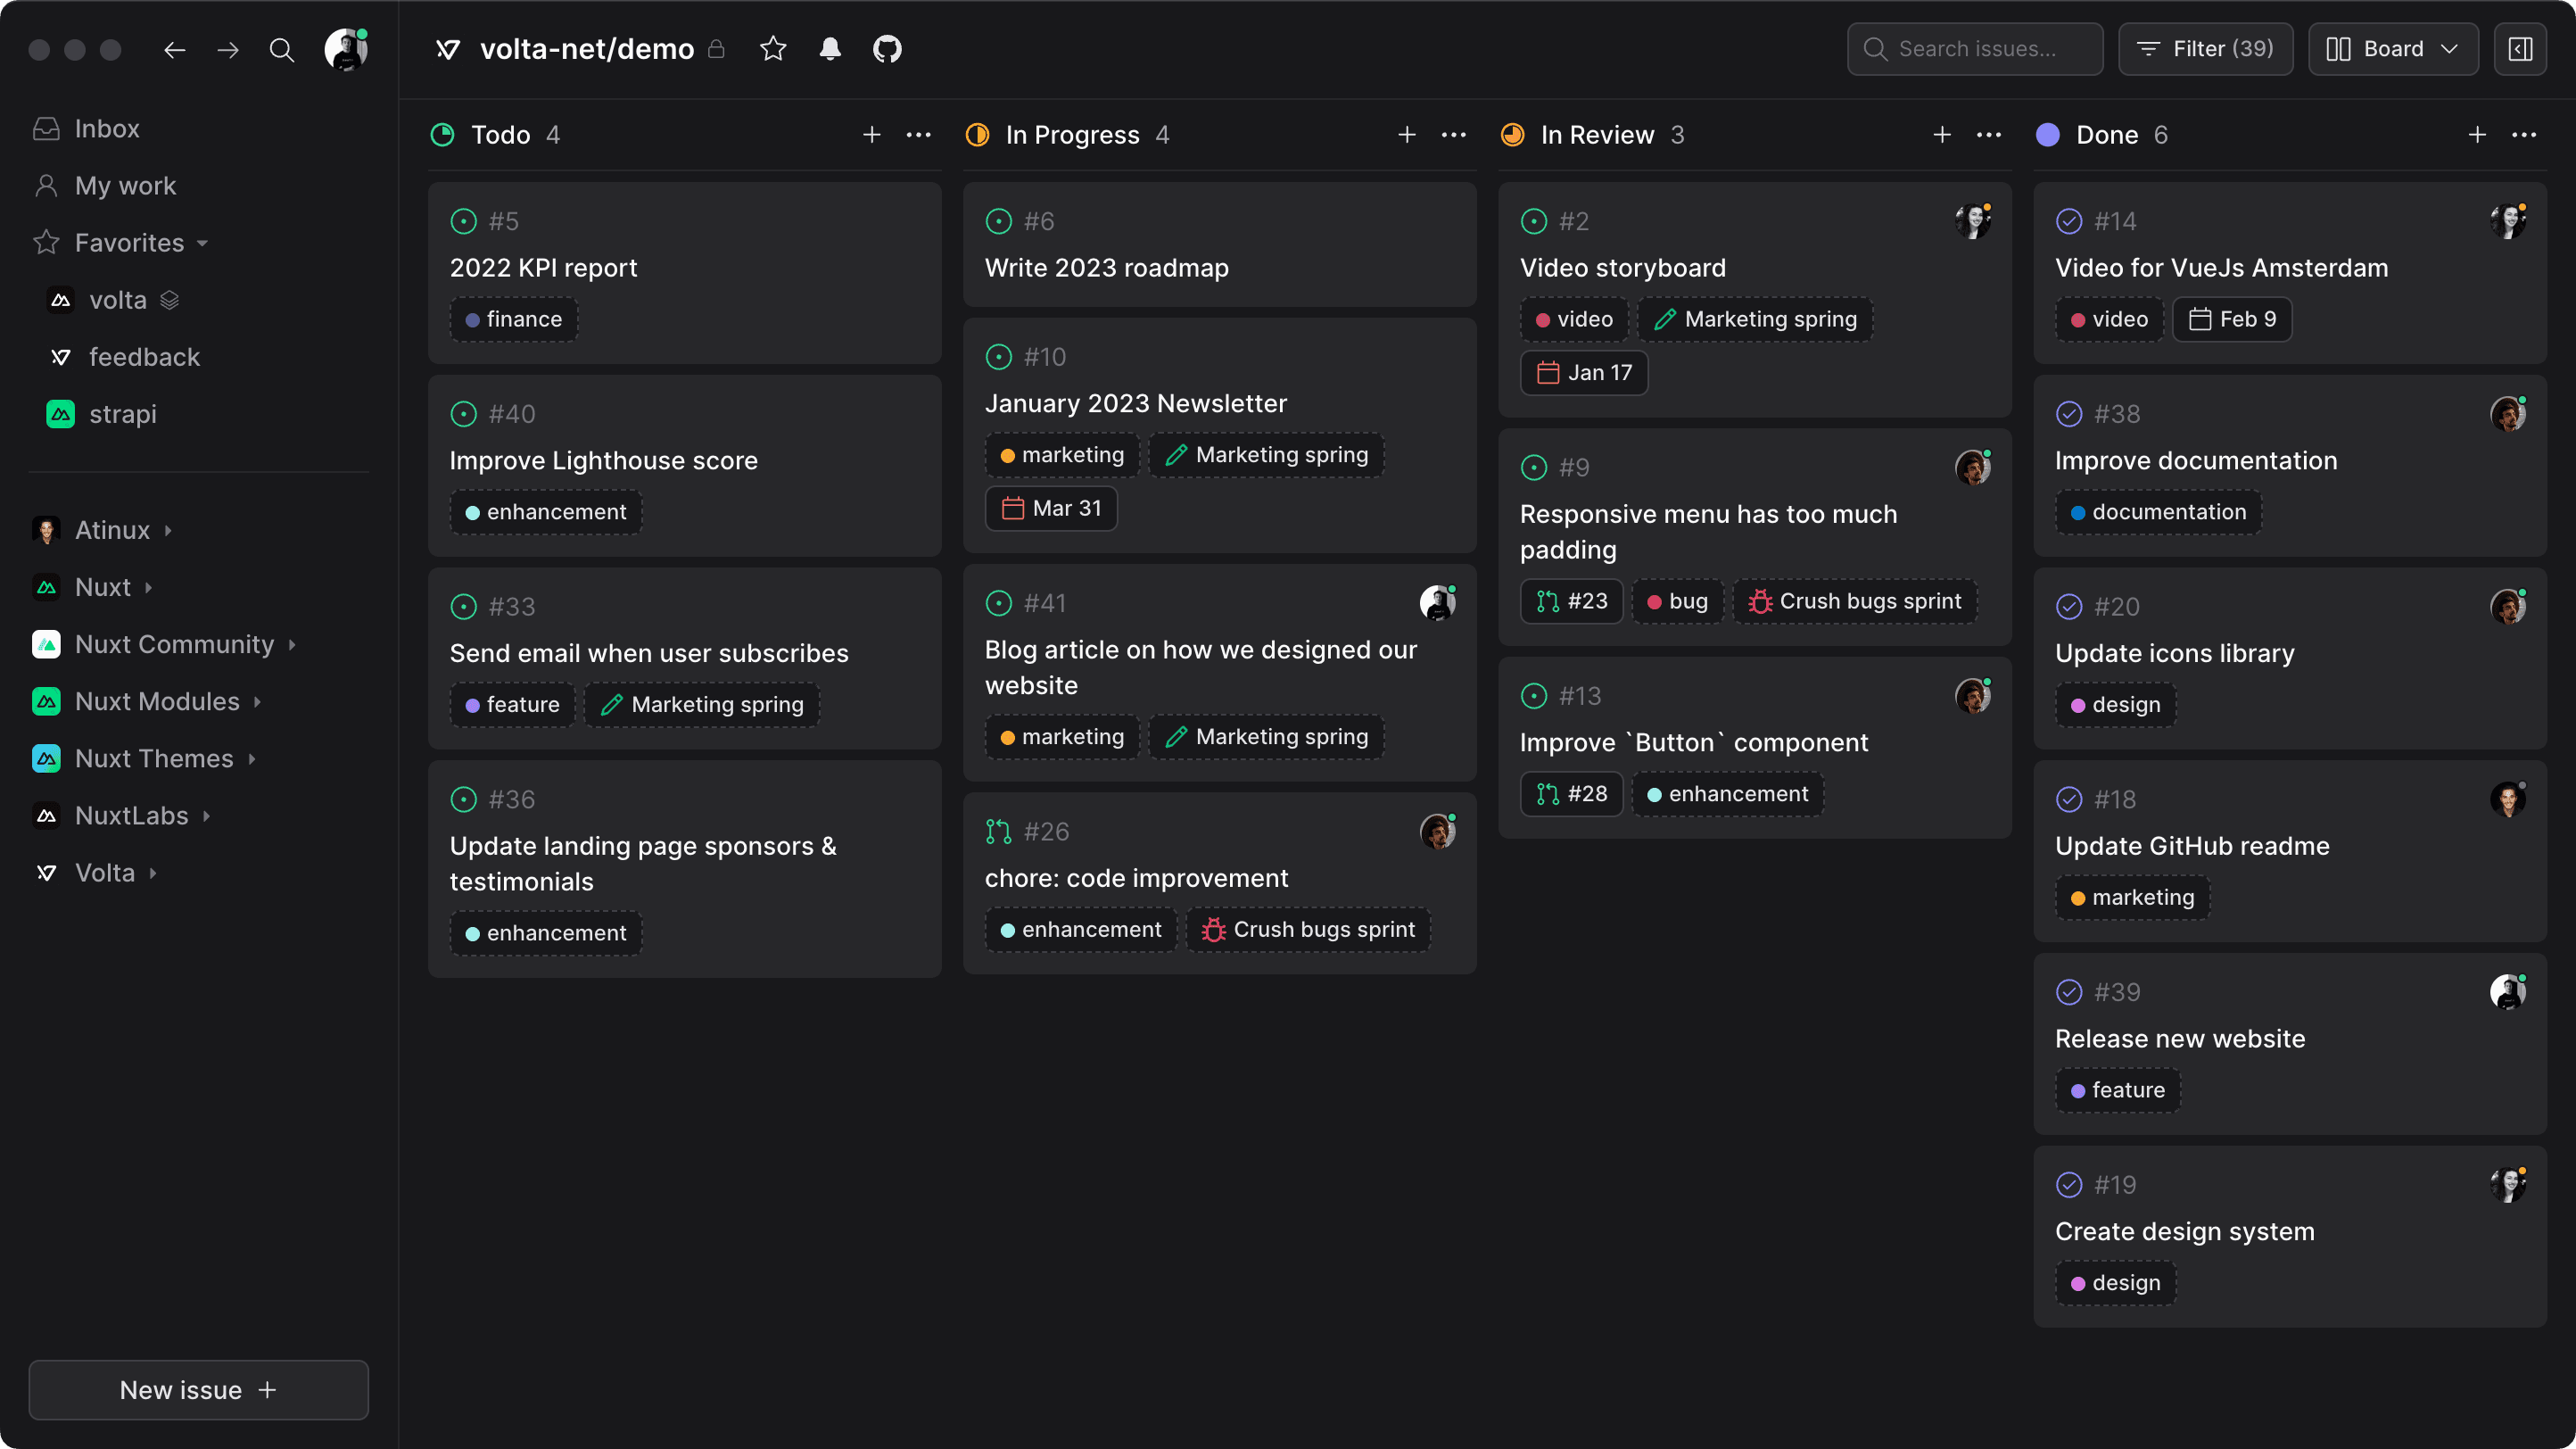Toggle the status circle of issue #13
This screenshot has height=1449, width=2576.
point(1534,696)
